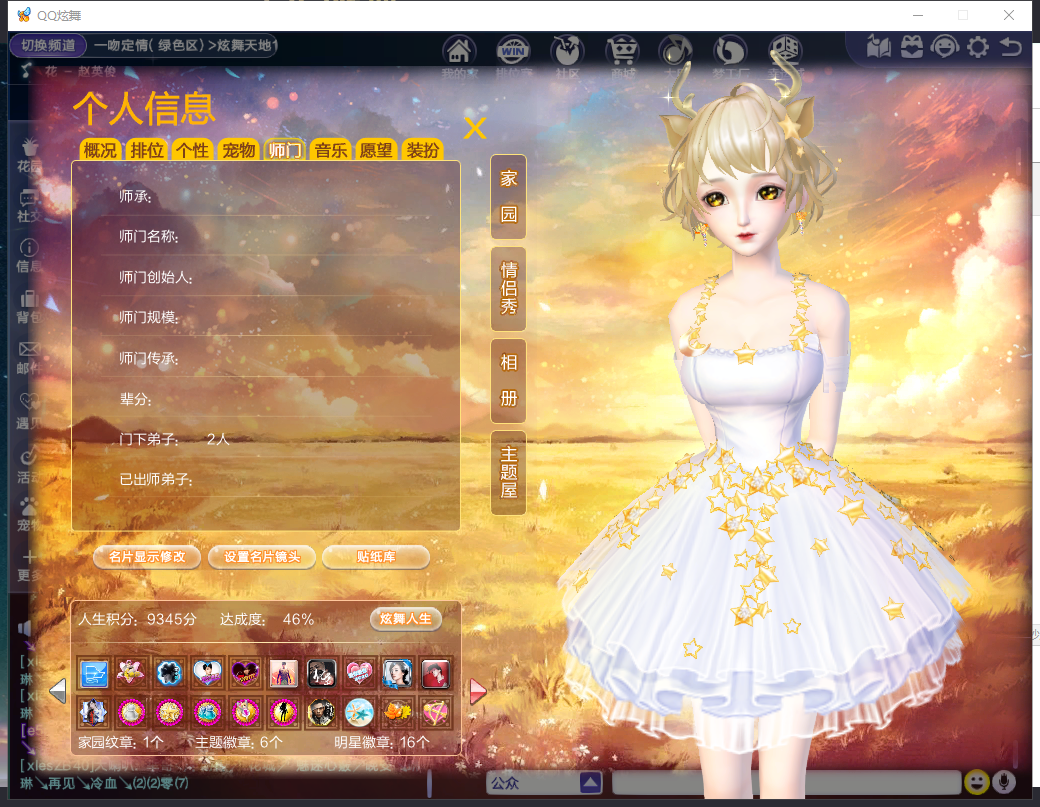Open the 公众 chat channel dropdown
The height and width of the screenshot is (807, 1040).
(545, 782)
